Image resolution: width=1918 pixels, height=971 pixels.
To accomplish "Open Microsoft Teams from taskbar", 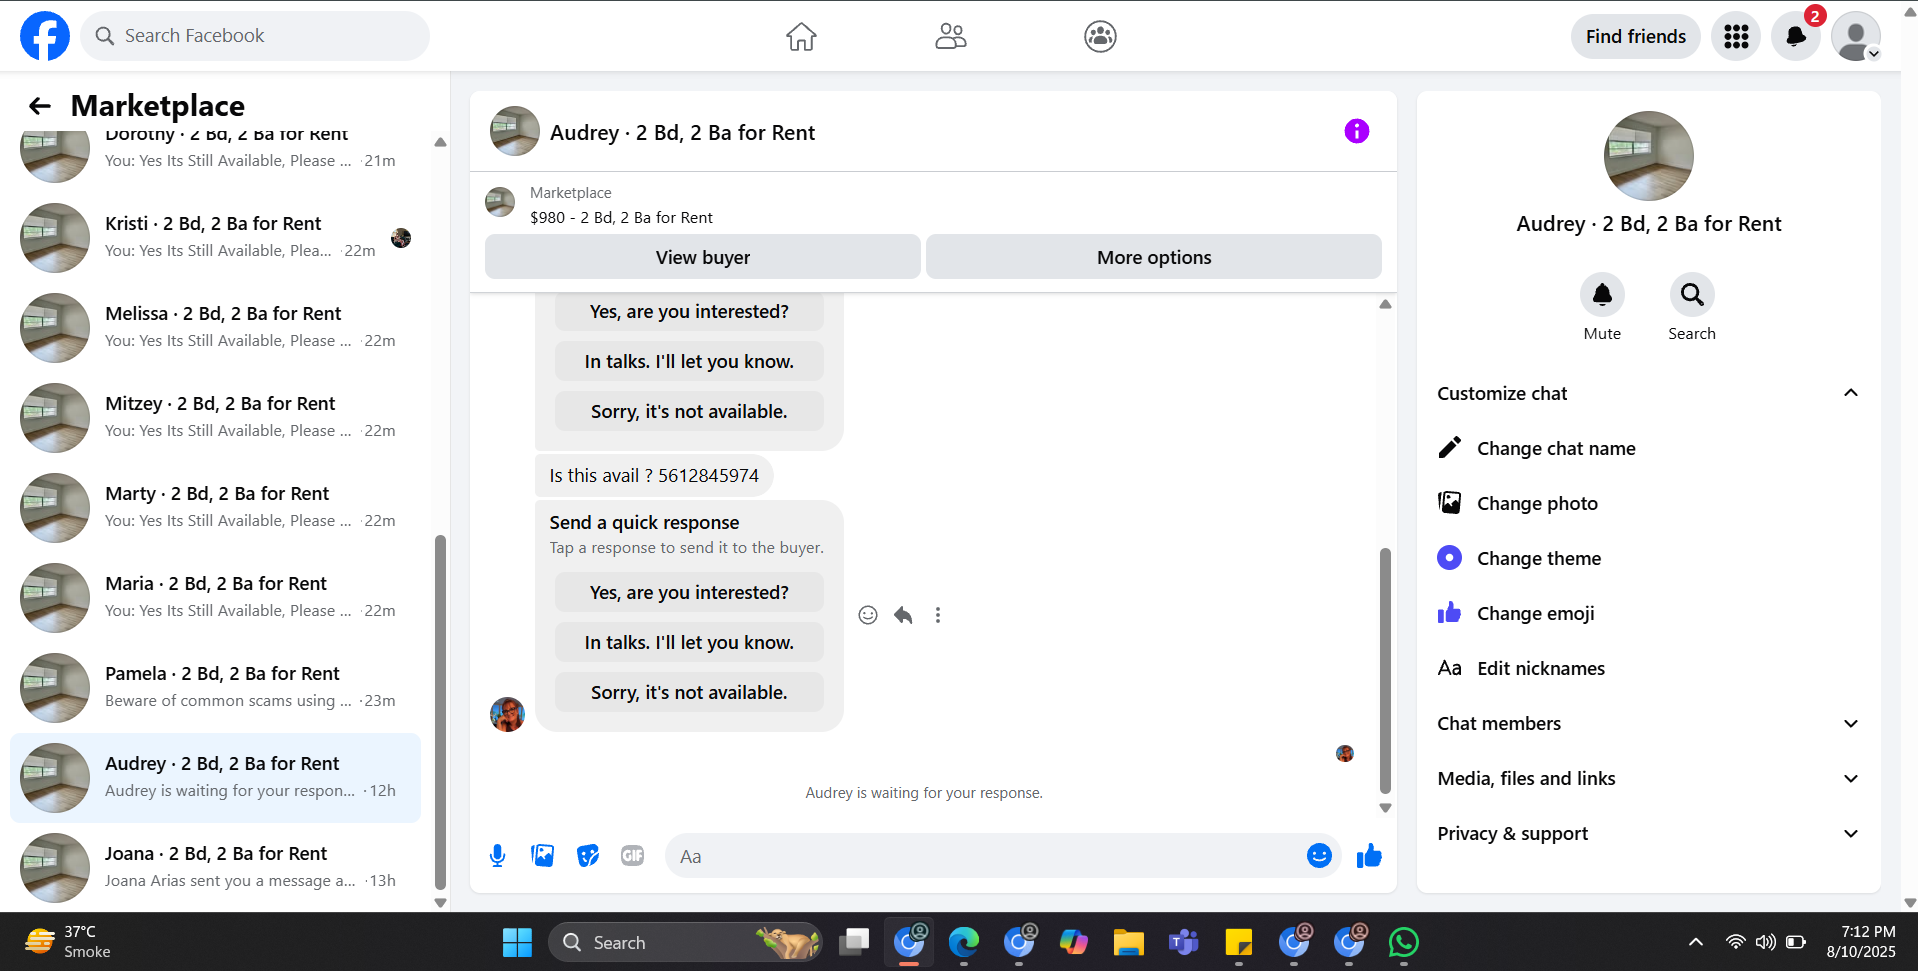I will tap(1183, 942).
